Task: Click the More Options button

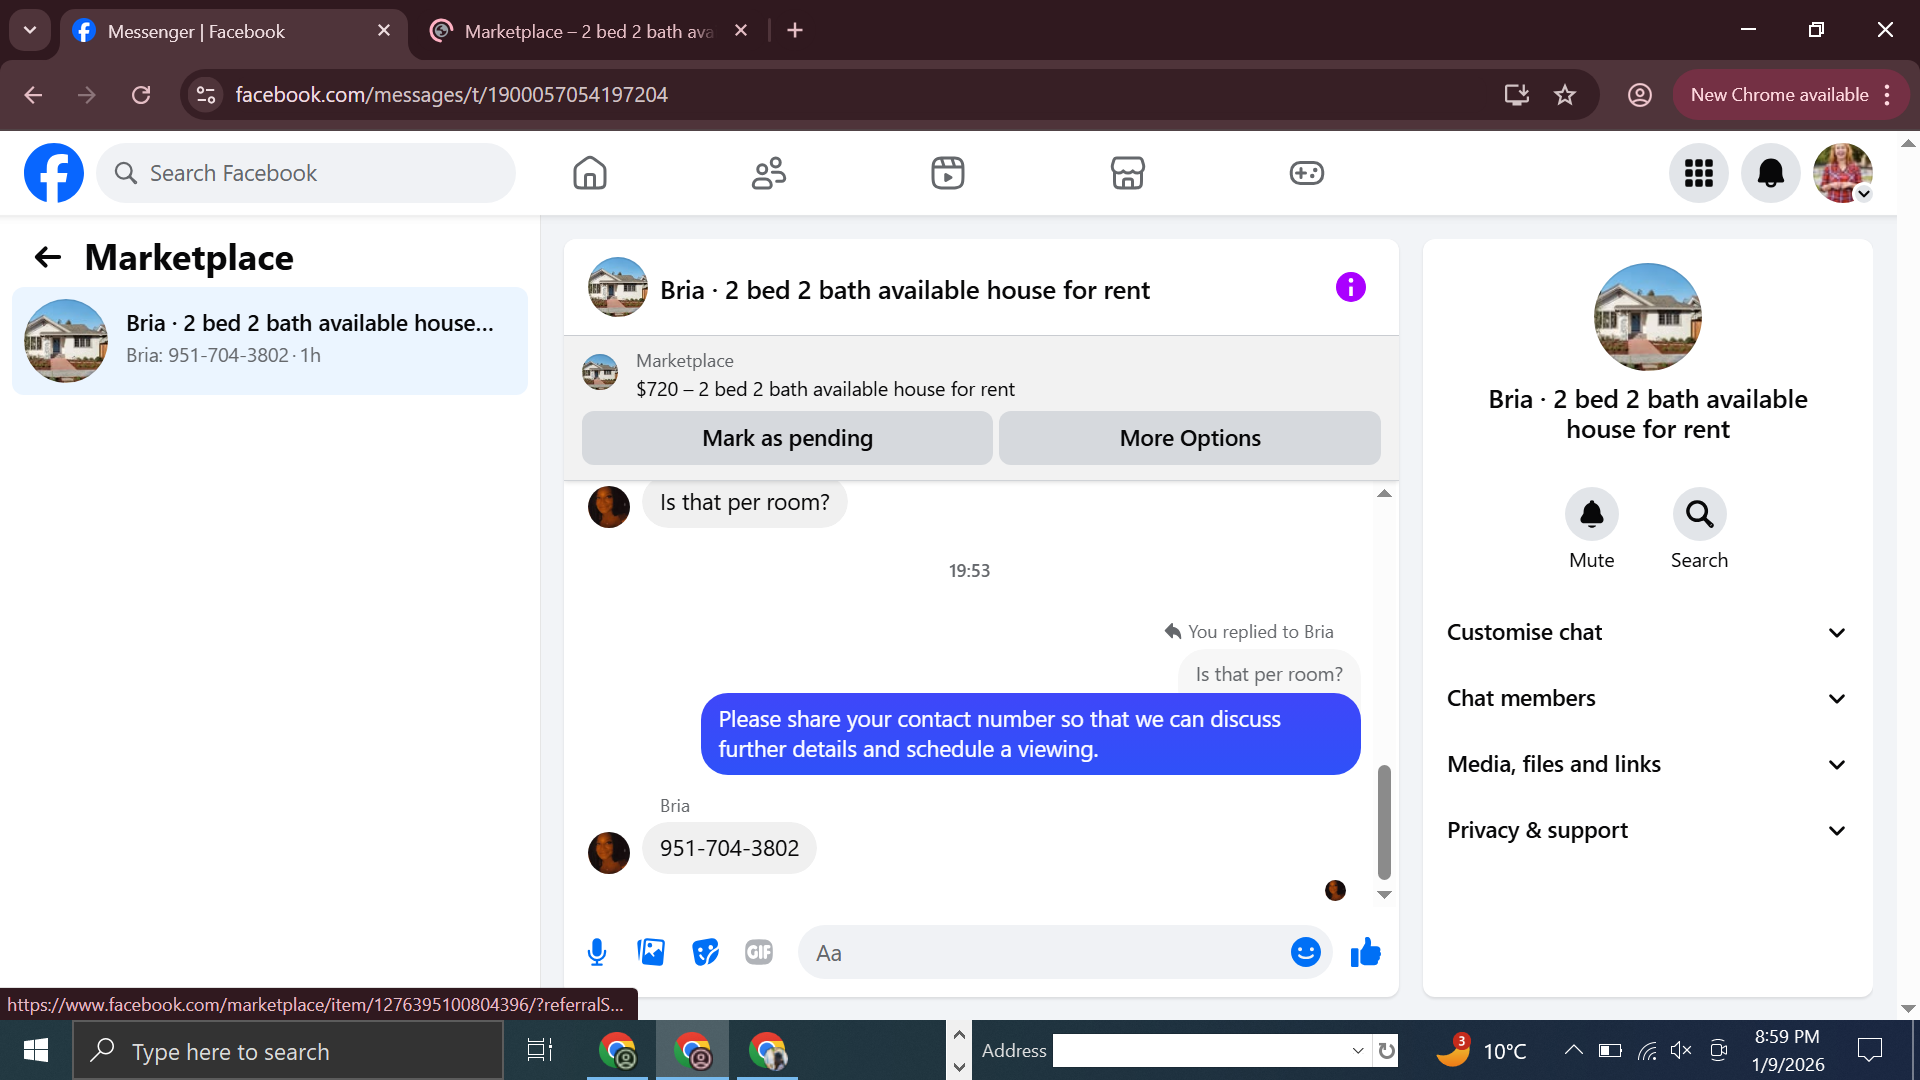Action: [x=1189, y=438]
